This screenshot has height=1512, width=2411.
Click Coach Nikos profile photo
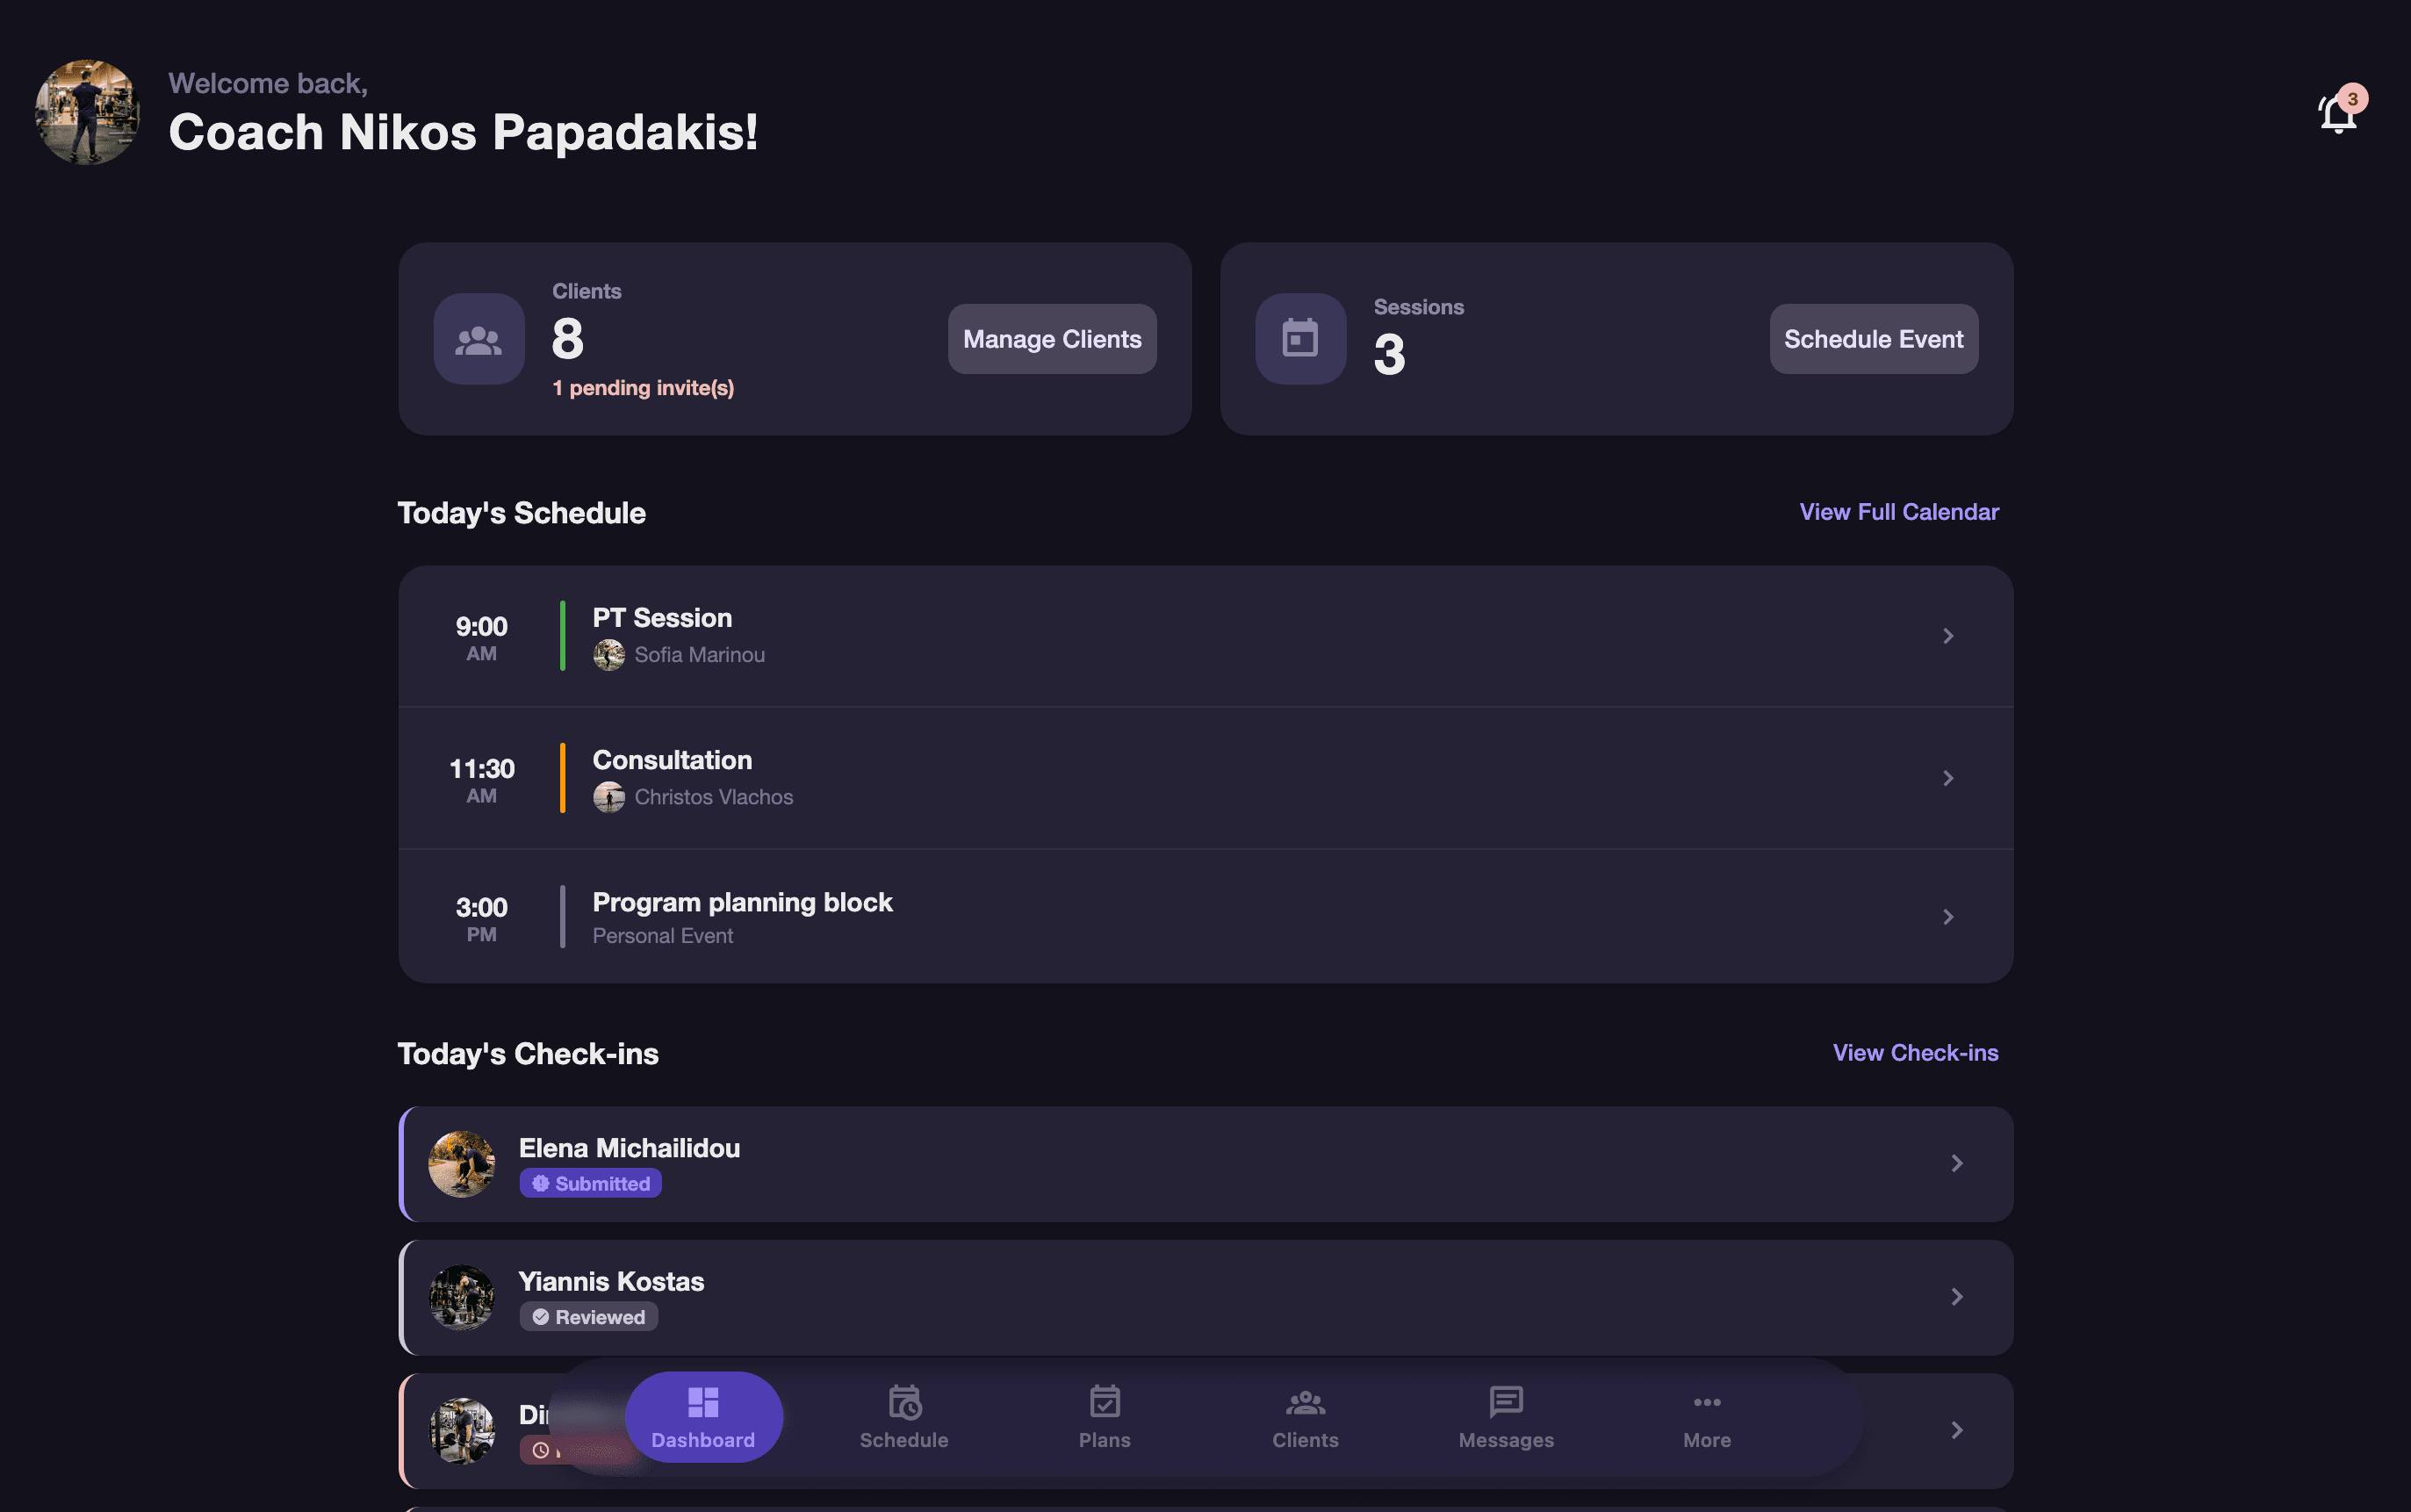[87, 113]
